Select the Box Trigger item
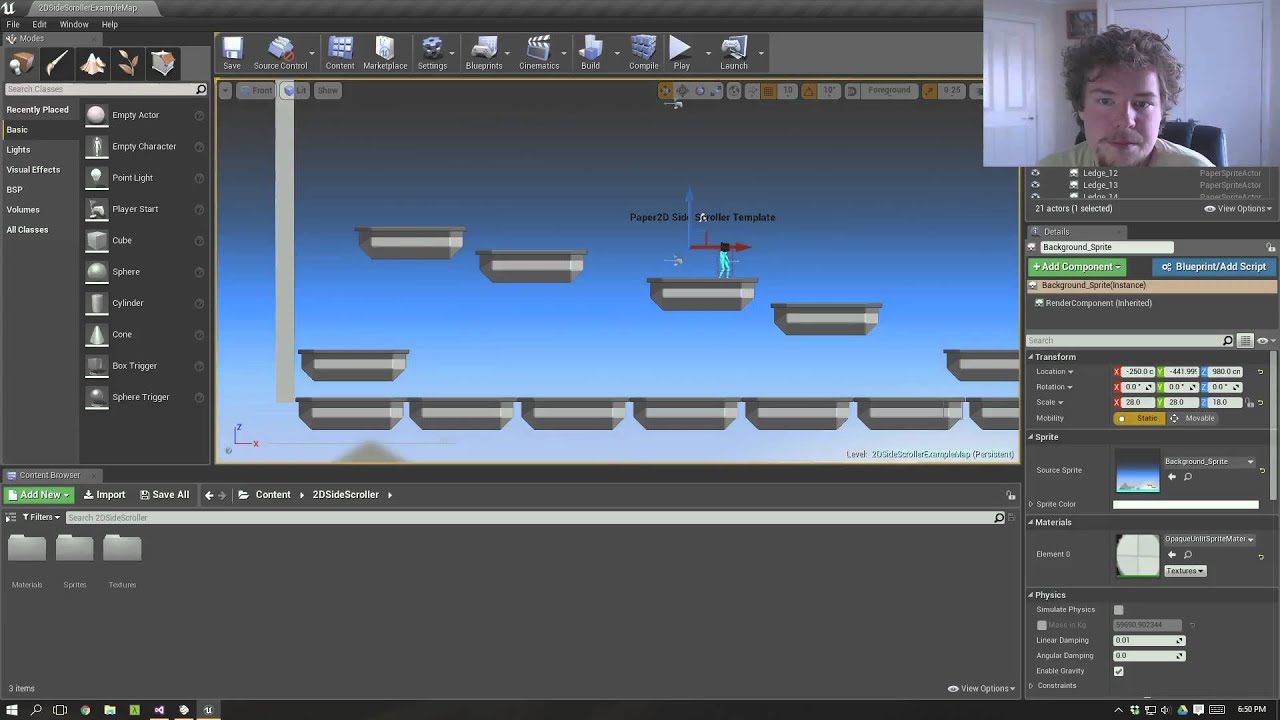Image resolution: width=1280 pixels, height=720 pixels. [x=145, y=365]
